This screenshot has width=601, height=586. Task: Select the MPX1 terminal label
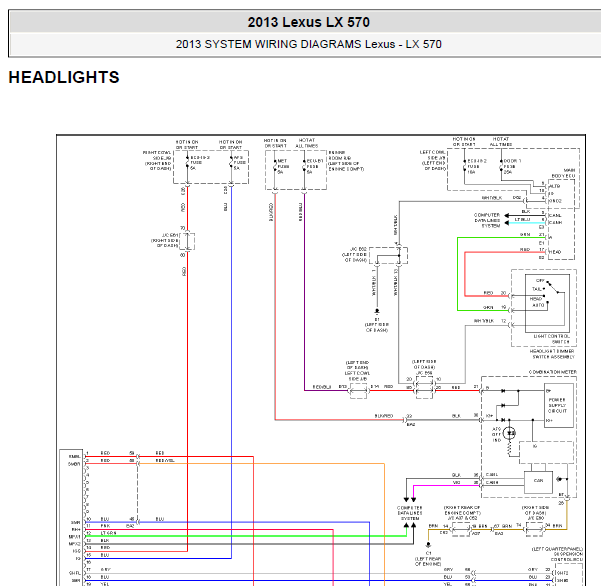point(74,537)
